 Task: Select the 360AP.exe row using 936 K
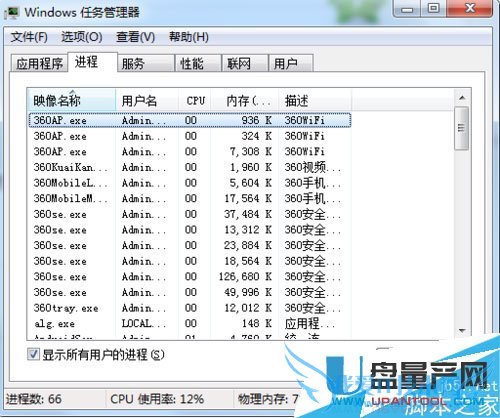190,120
